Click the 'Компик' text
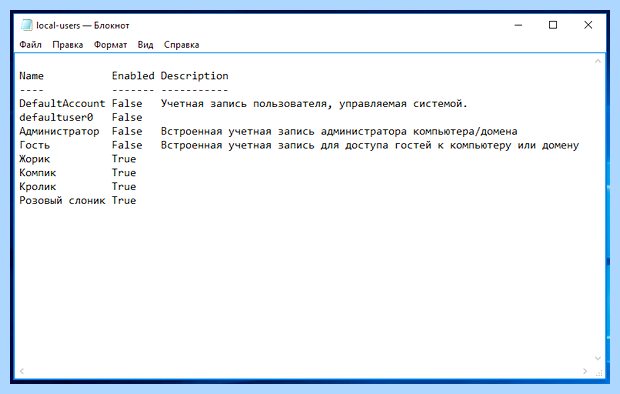This screenshot has height=394, width=620. tap(38, 173)
